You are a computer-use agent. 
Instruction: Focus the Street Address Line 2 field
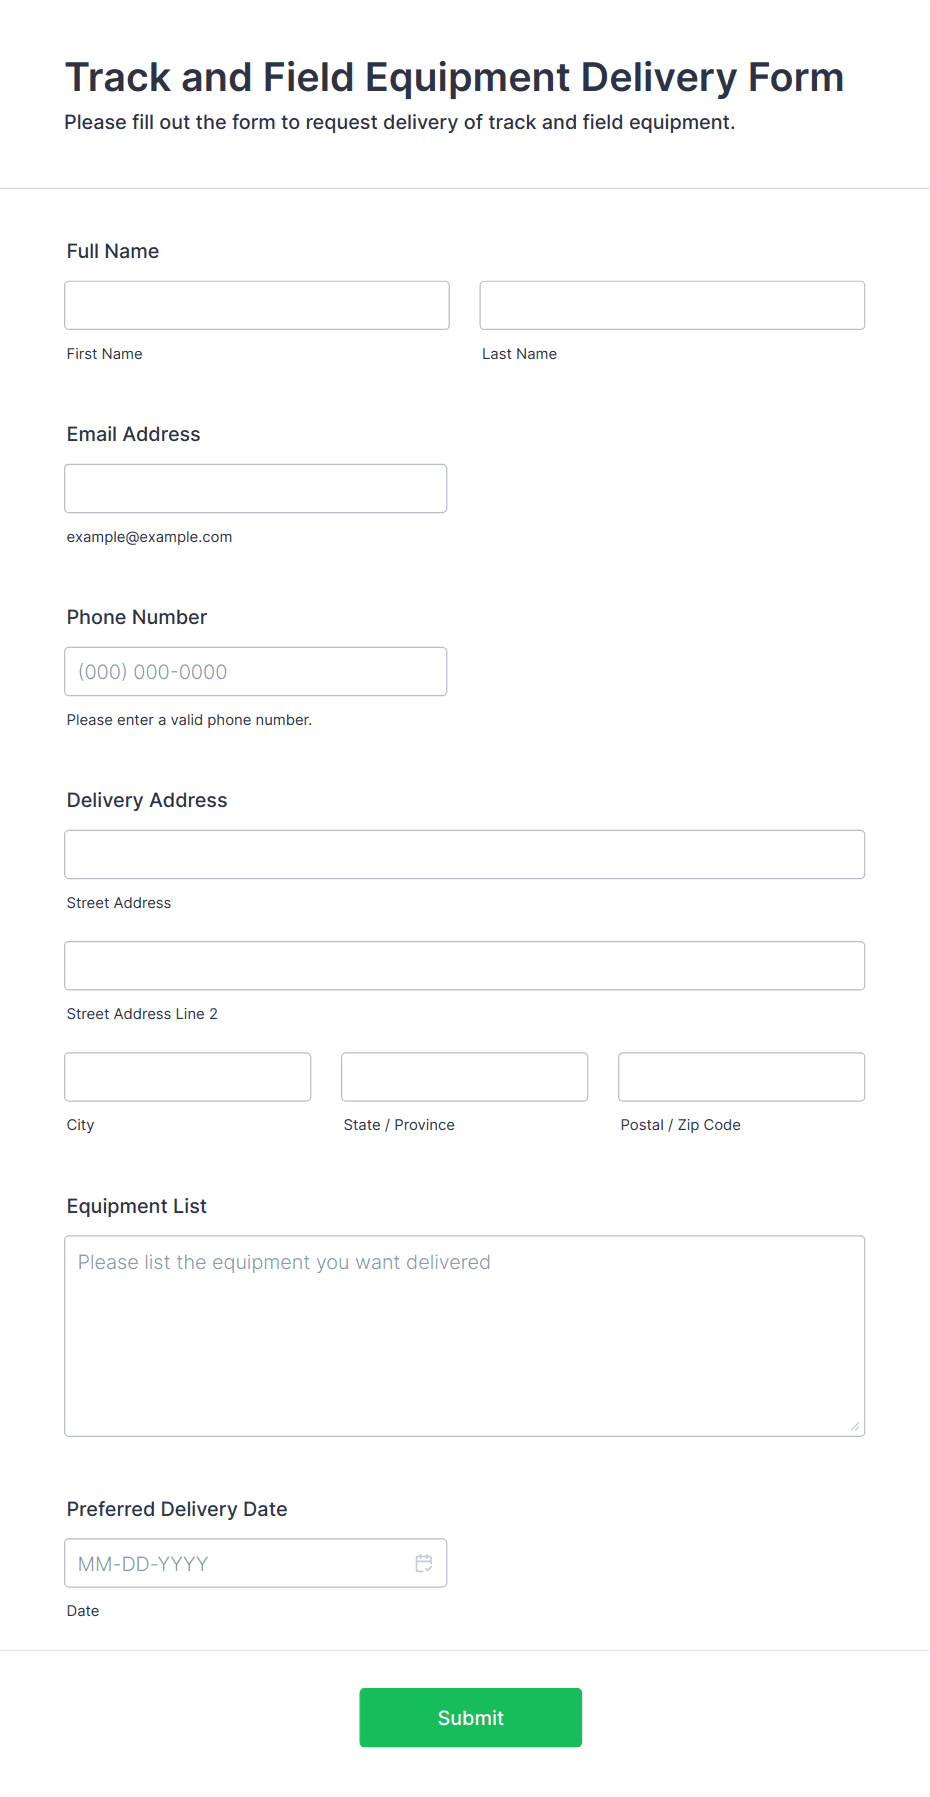(465, 965)
